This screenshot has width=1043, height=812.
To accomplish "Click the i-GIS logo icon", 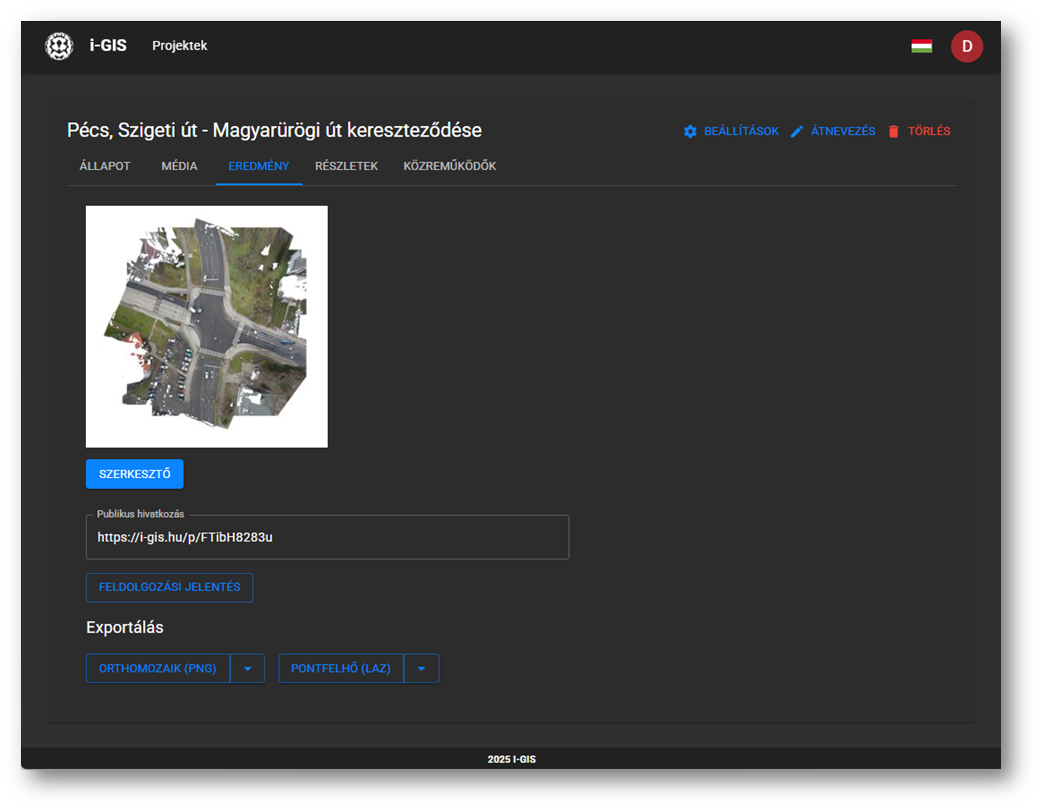I will click(x=59, y=46).
